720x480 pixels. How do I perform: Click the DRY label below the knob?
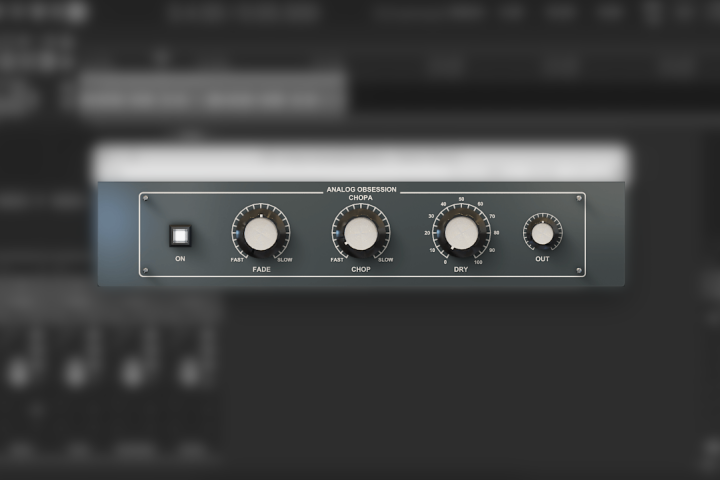(461, 270)
